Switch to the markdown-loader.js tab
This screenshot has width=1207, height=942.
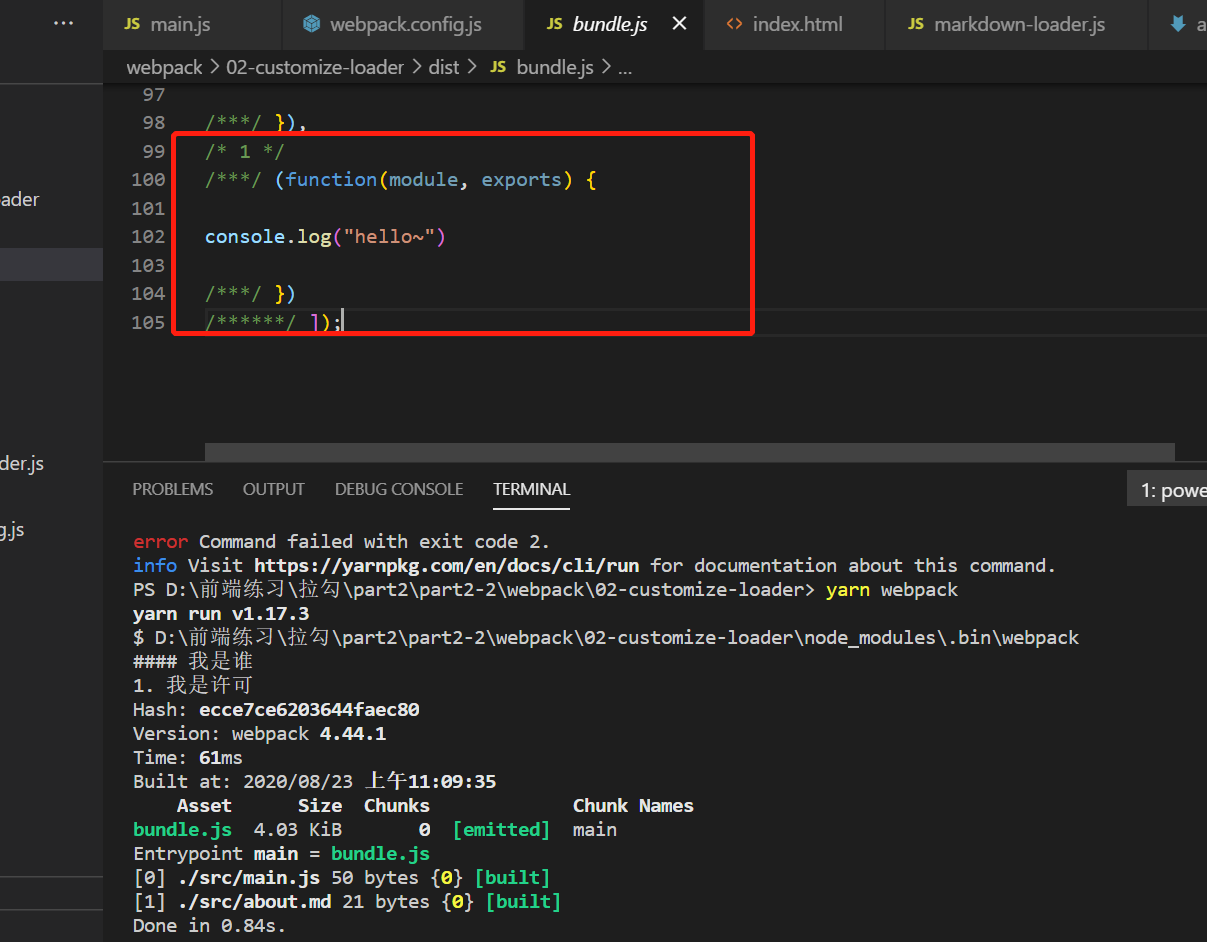[1016, 24]
